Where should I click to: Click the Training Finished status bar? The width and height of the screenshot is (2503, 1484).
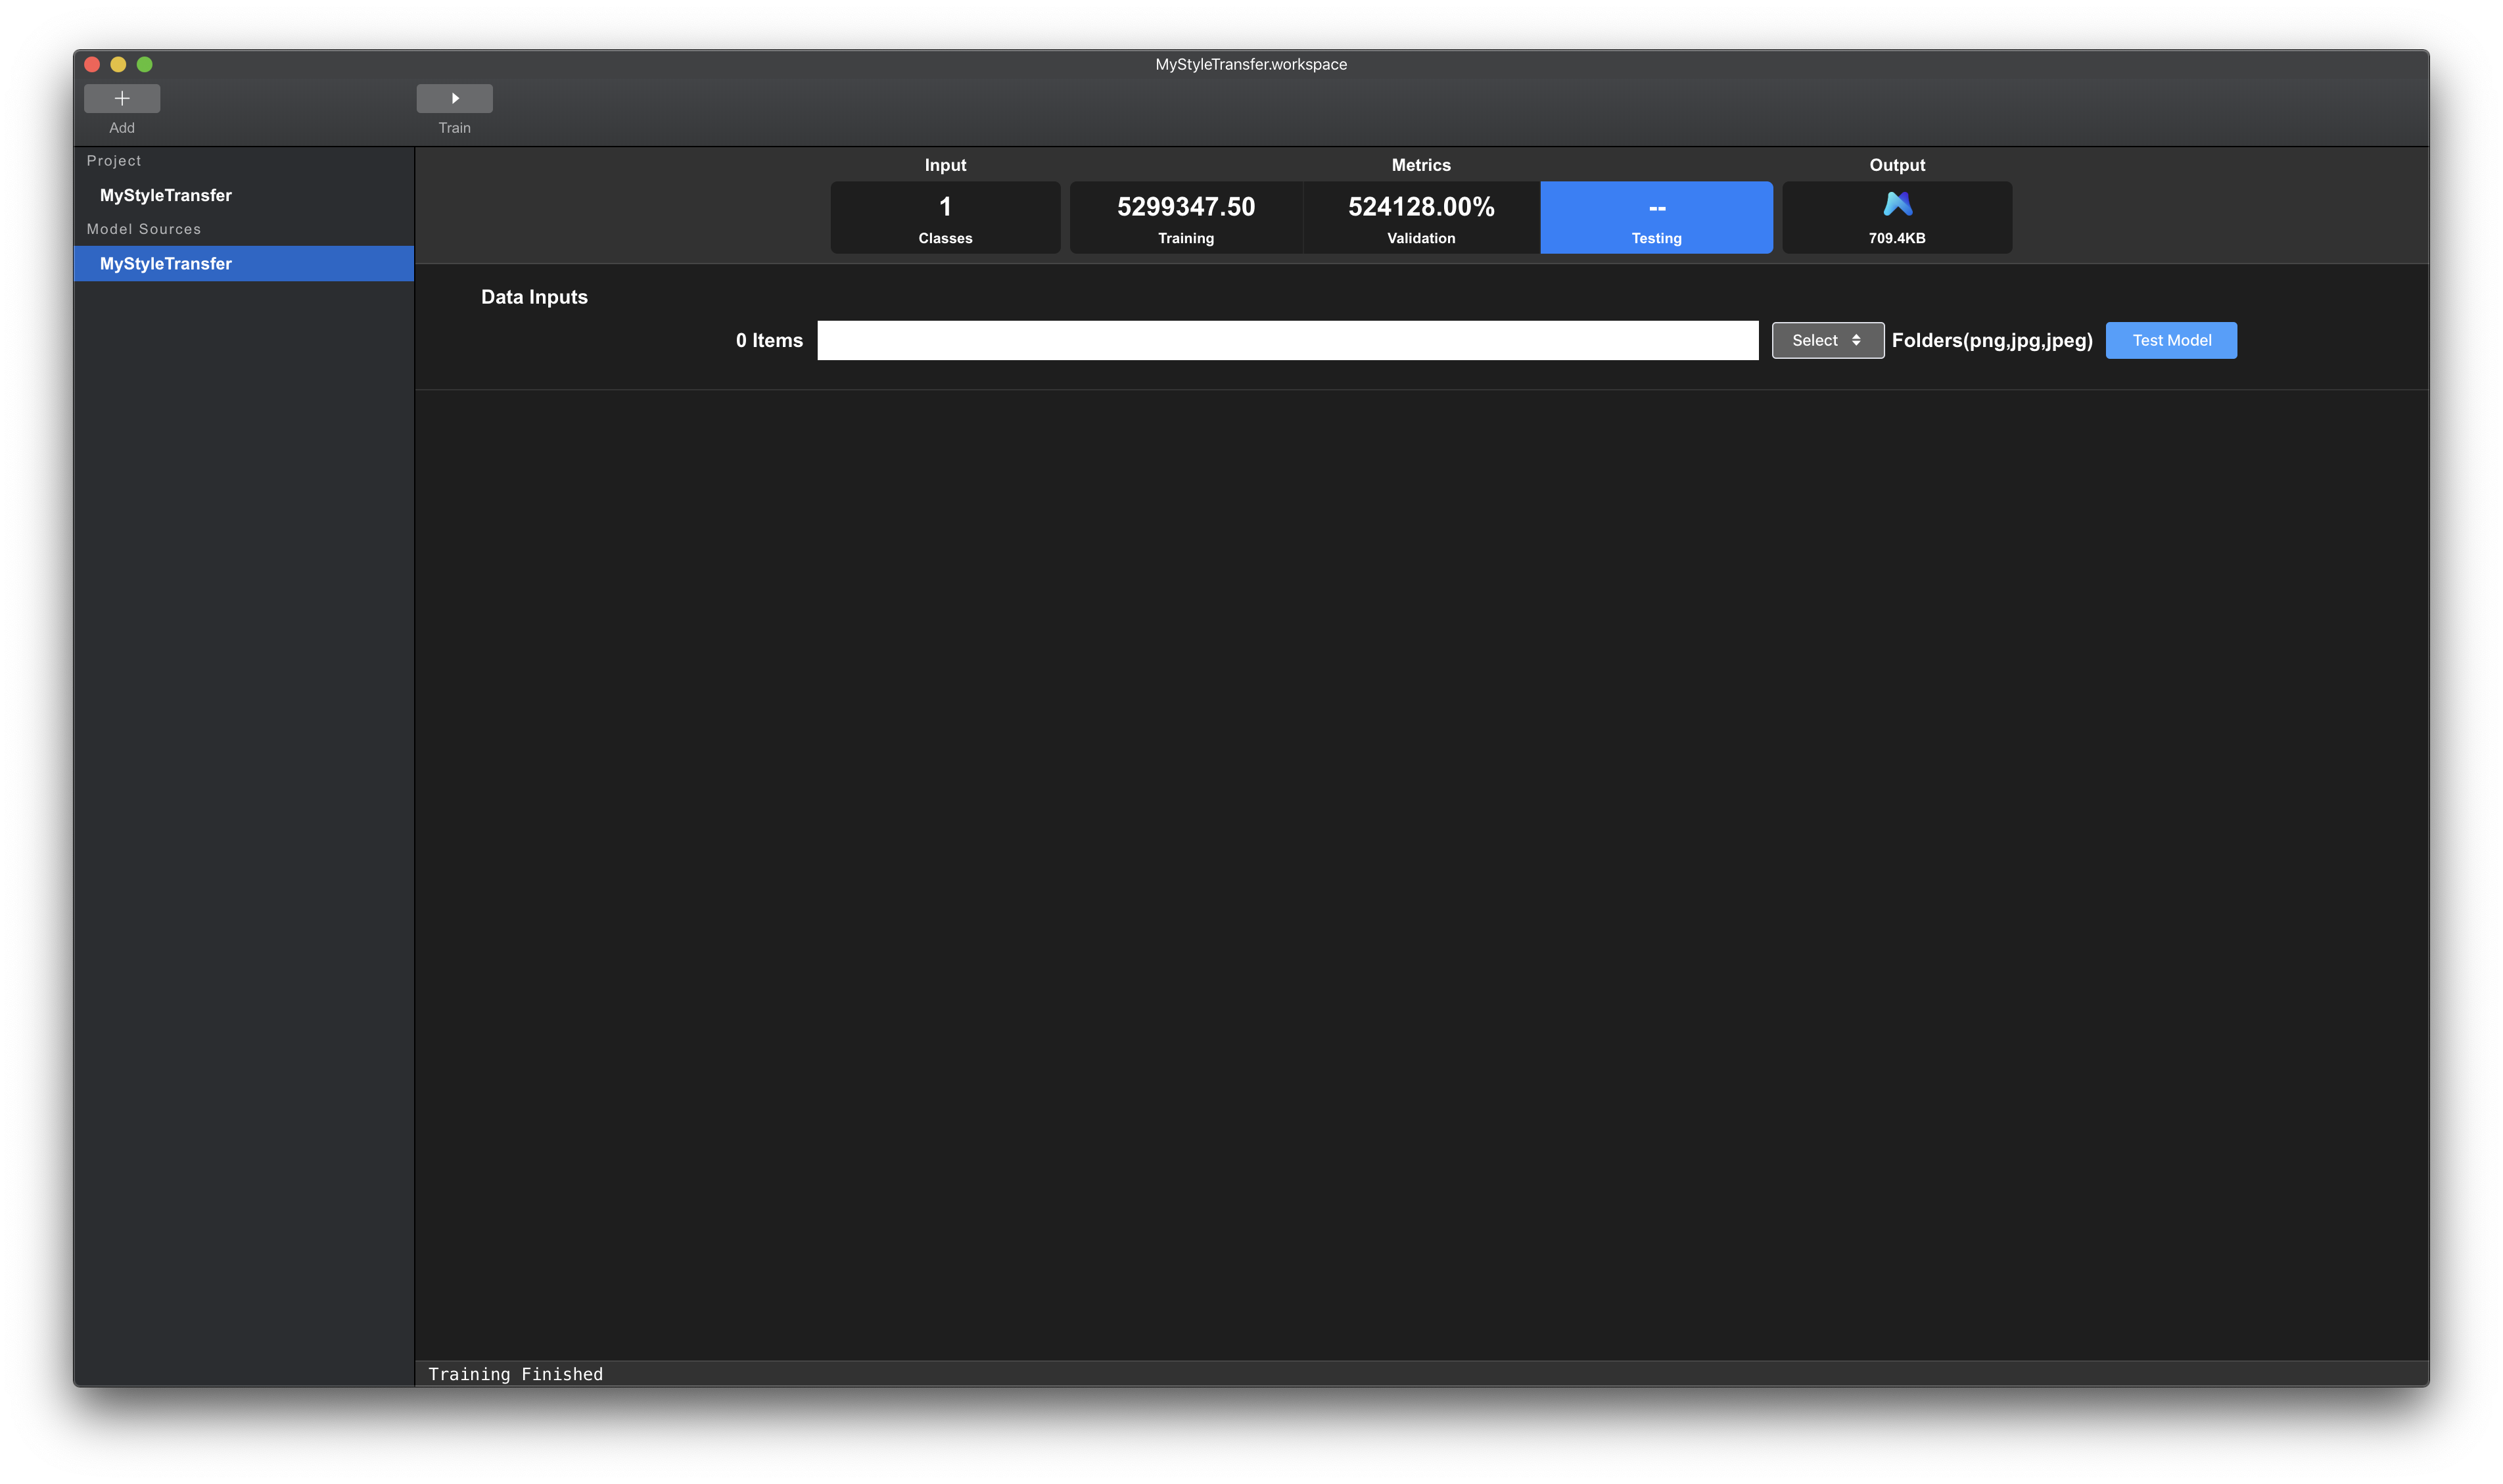(x=516, y=1374)
